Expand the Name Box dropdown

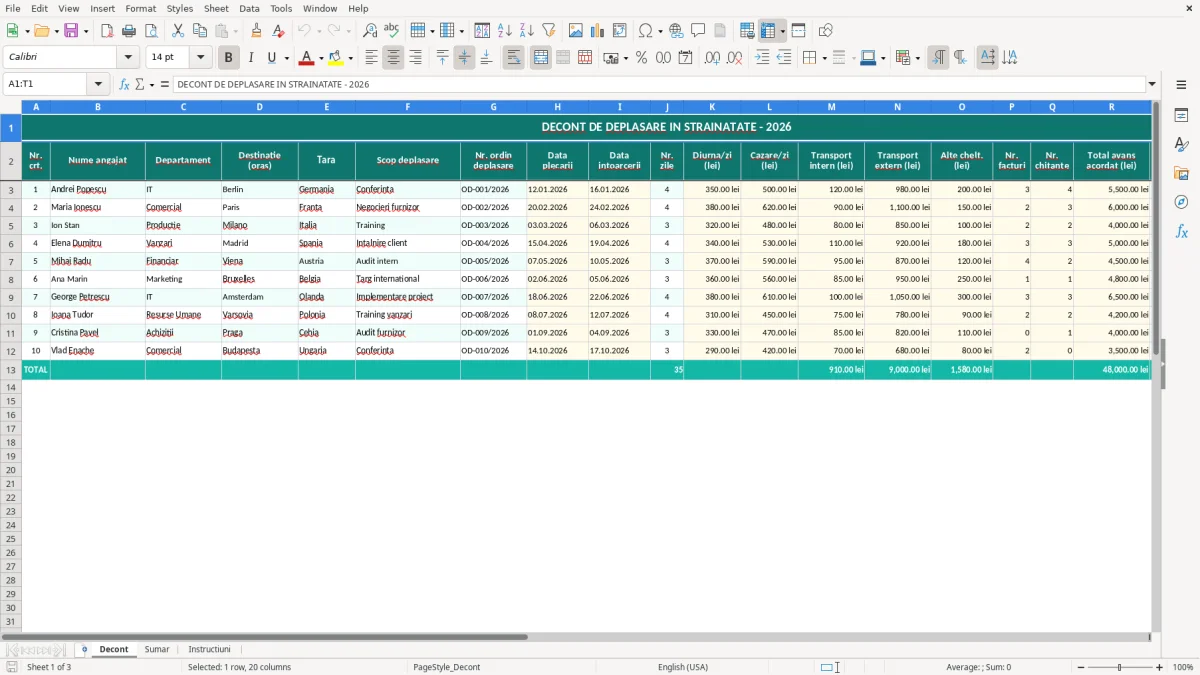pyautogui.click(x=98, y=84)
